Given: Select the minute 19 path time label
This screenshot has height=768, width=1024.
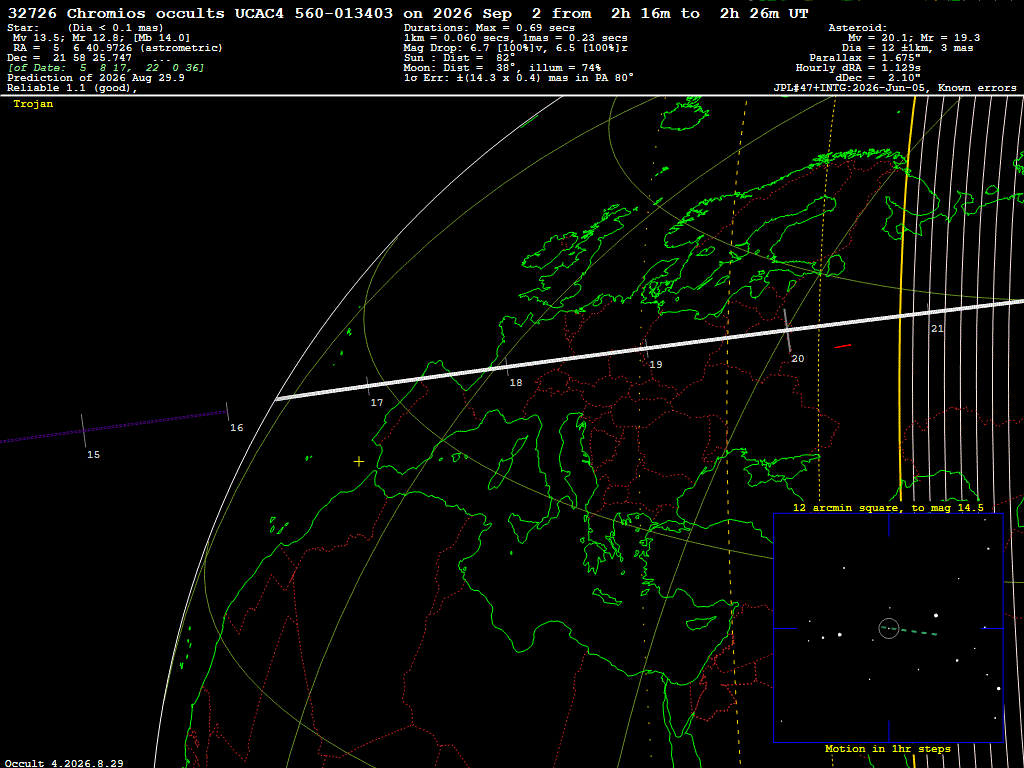Looking at the screenshot, I should 656,364.
